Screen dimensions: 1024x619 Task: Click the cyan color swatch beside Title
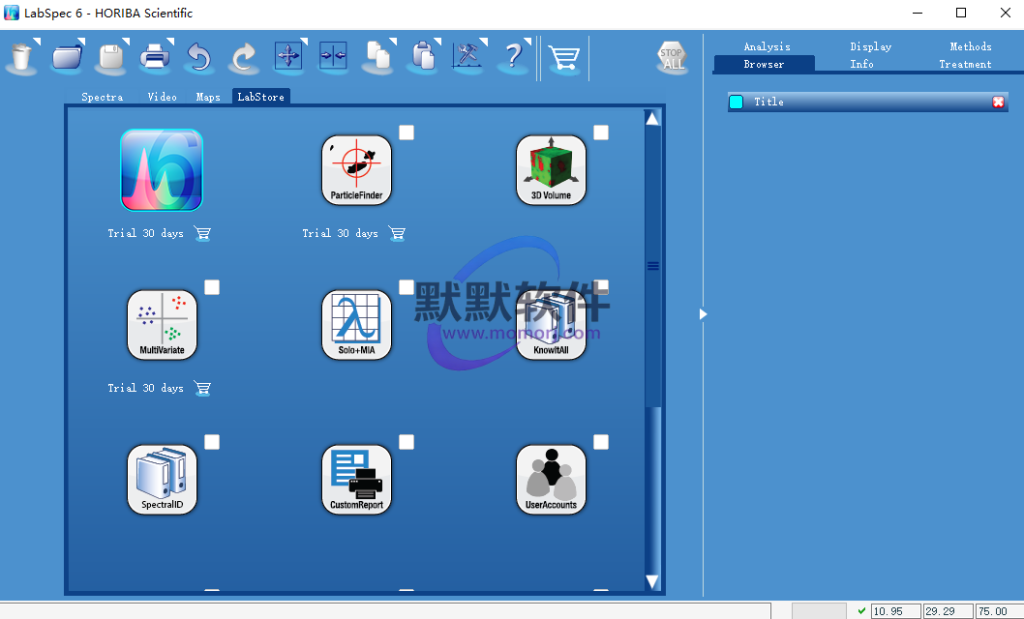pos(736,102)
